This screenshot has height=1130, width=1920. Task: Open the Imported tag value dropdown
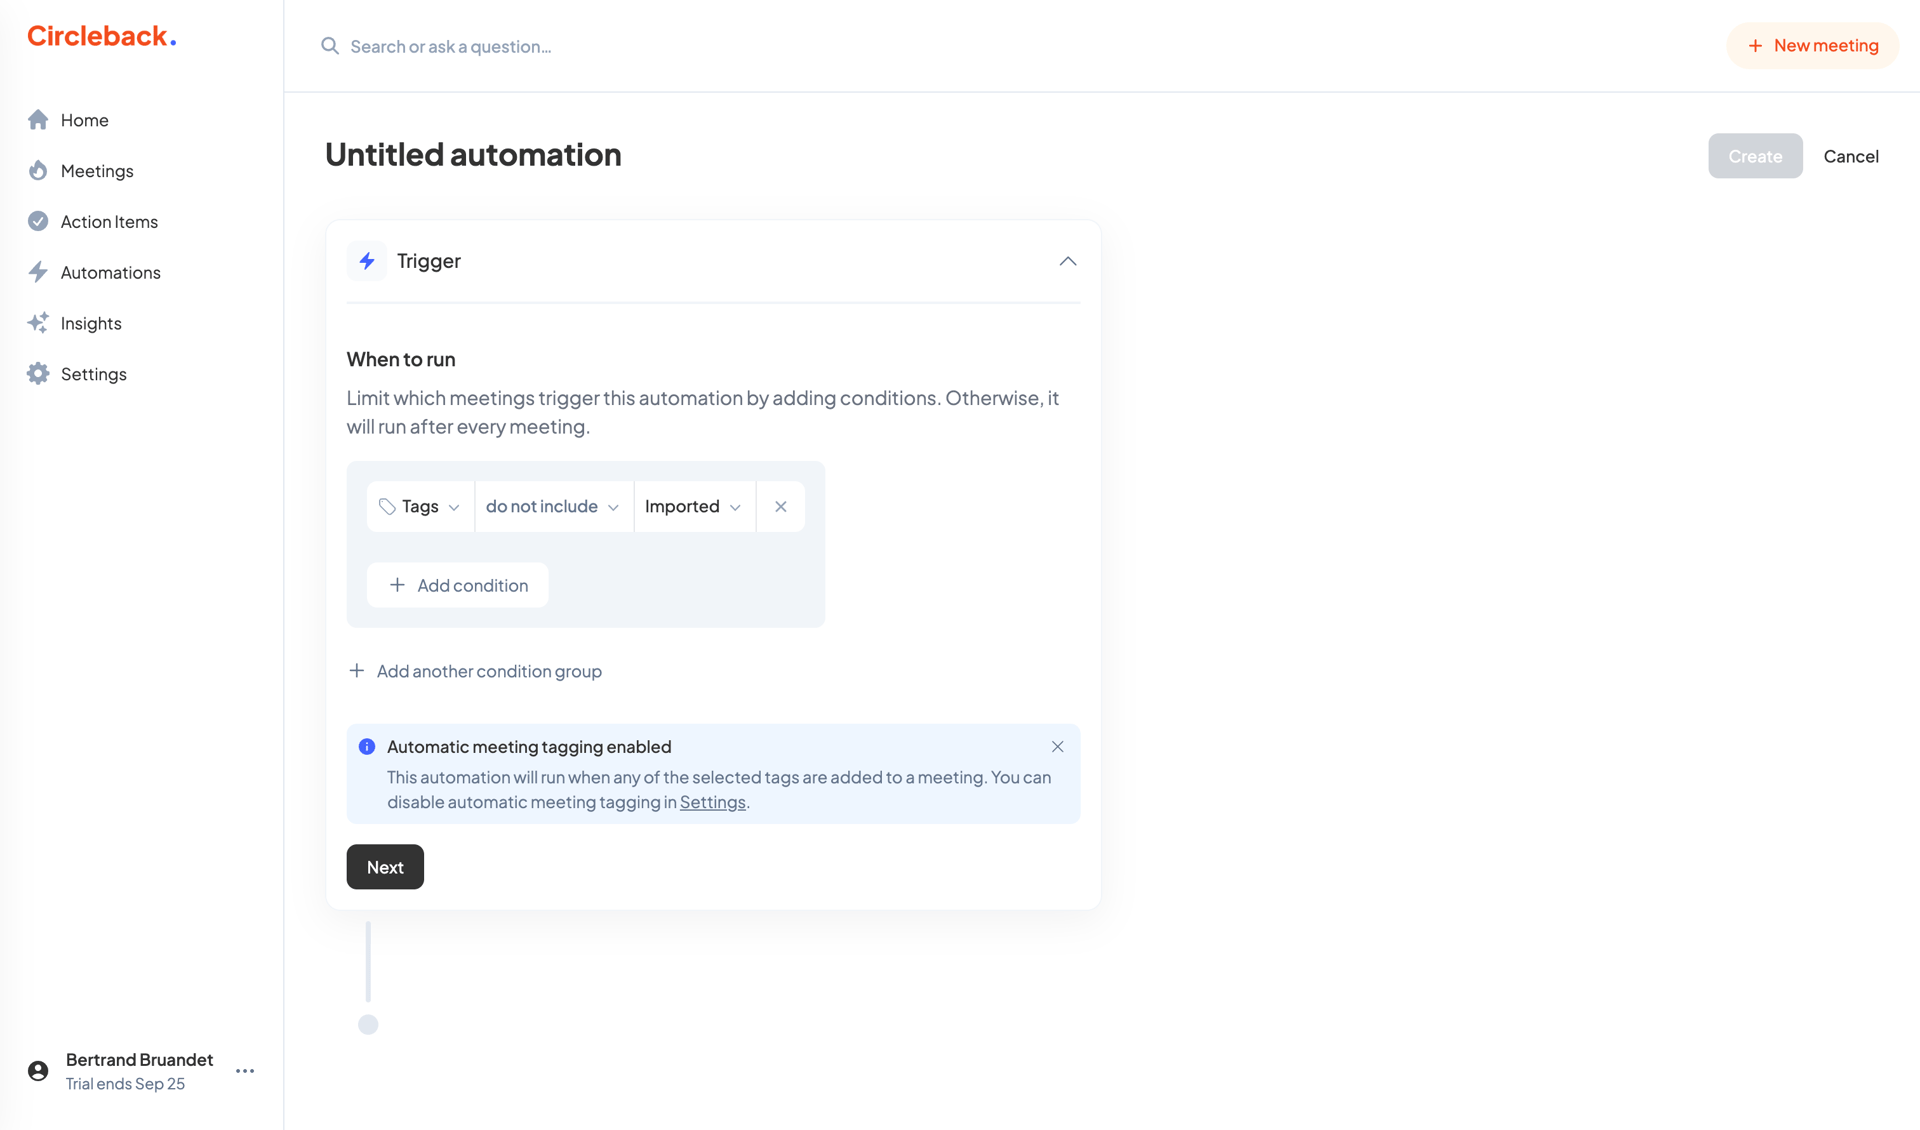click(693, 506)
